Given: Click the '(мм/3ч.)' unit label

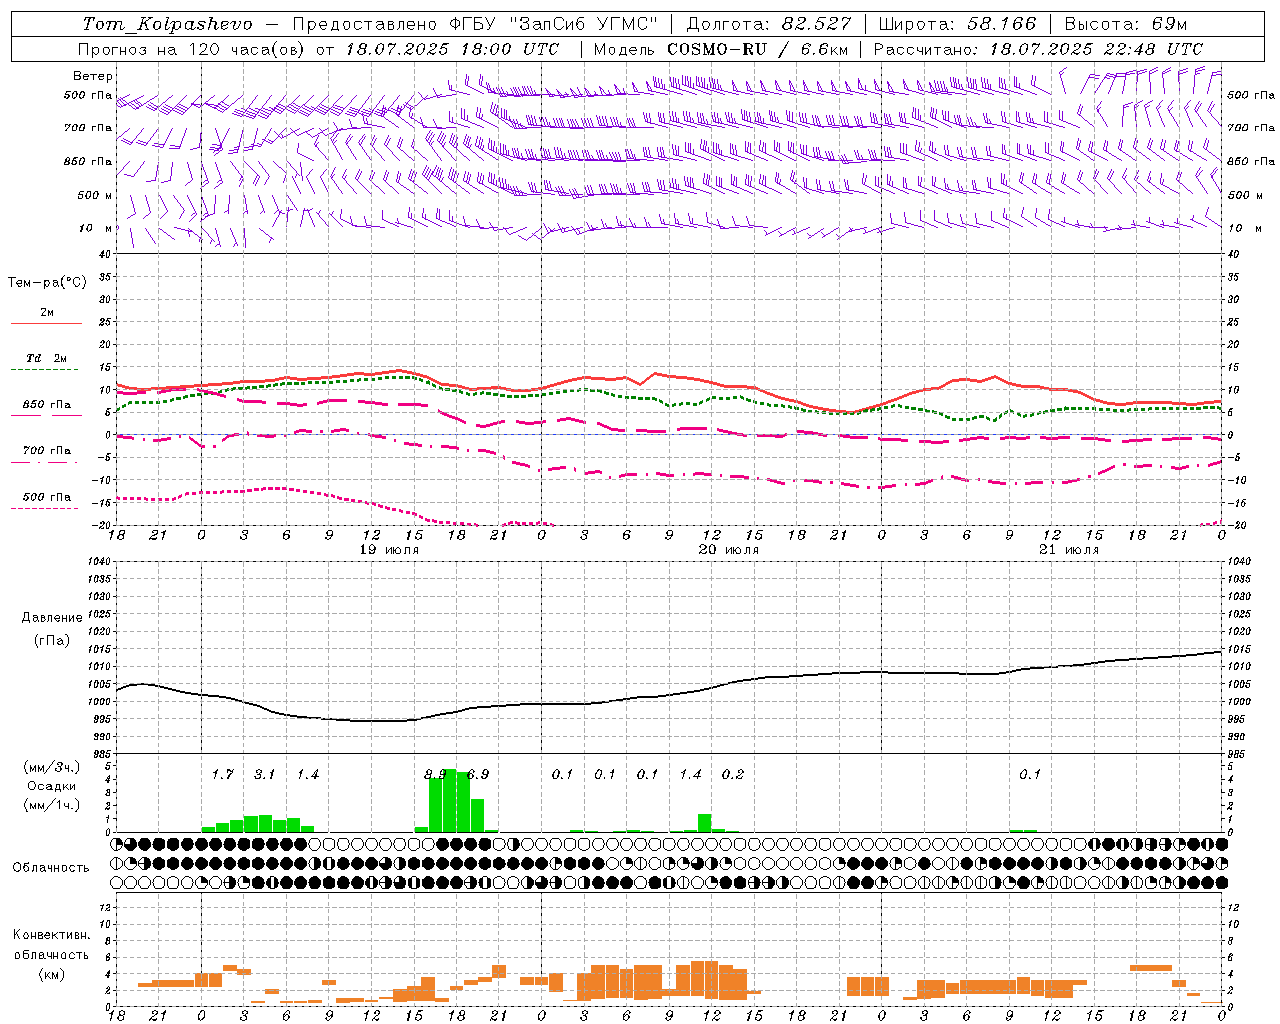Looking at the screenshot, I should pos(52,767).
